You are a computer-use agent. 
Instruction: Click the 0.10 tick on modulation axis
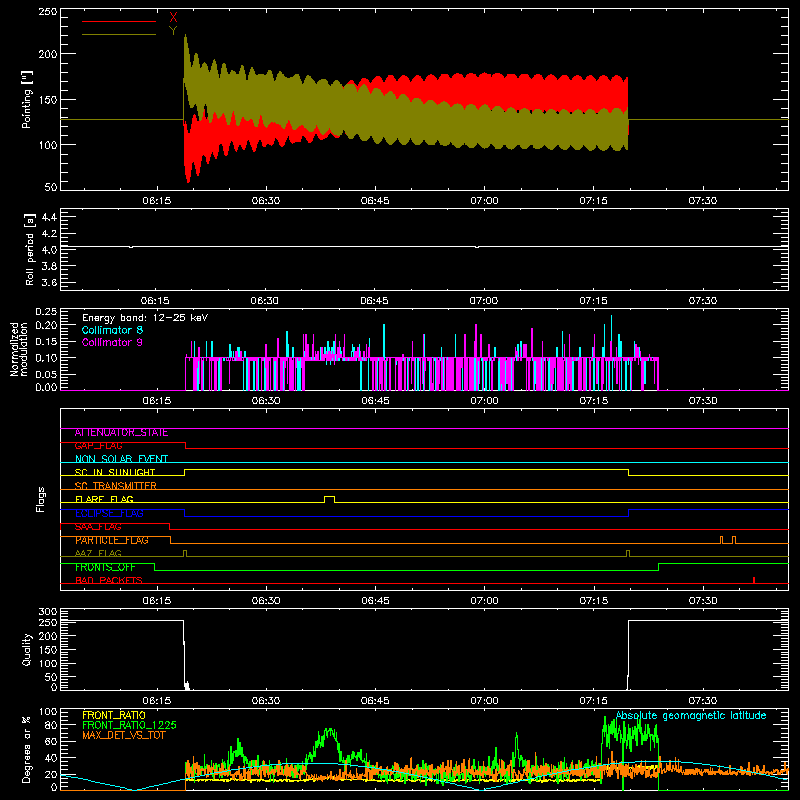(46, 358)
